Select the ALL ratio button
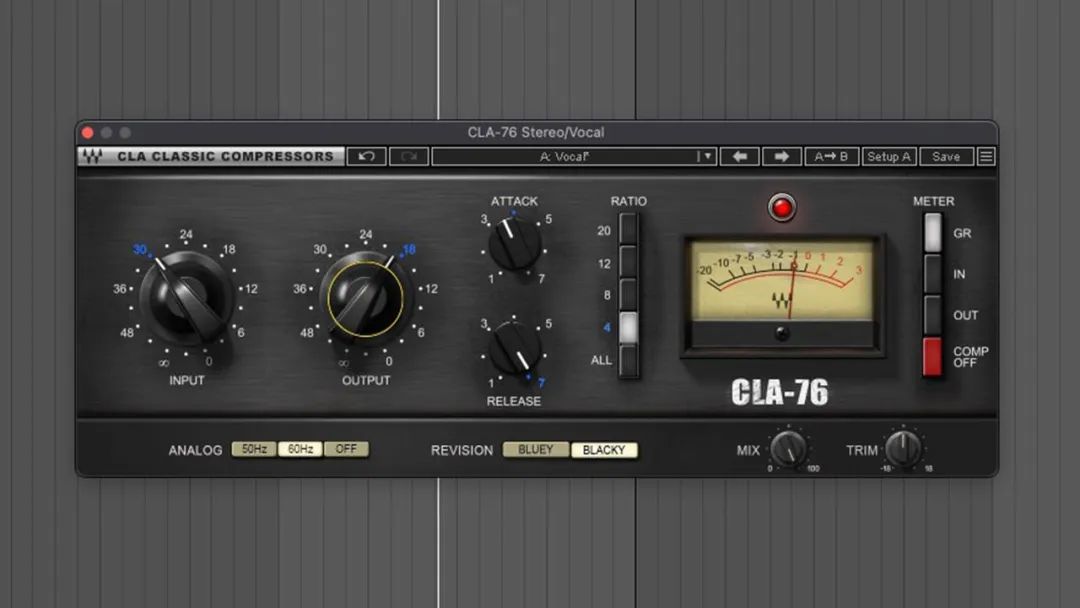Screen dimensions: 1080x608 point(628,360)
